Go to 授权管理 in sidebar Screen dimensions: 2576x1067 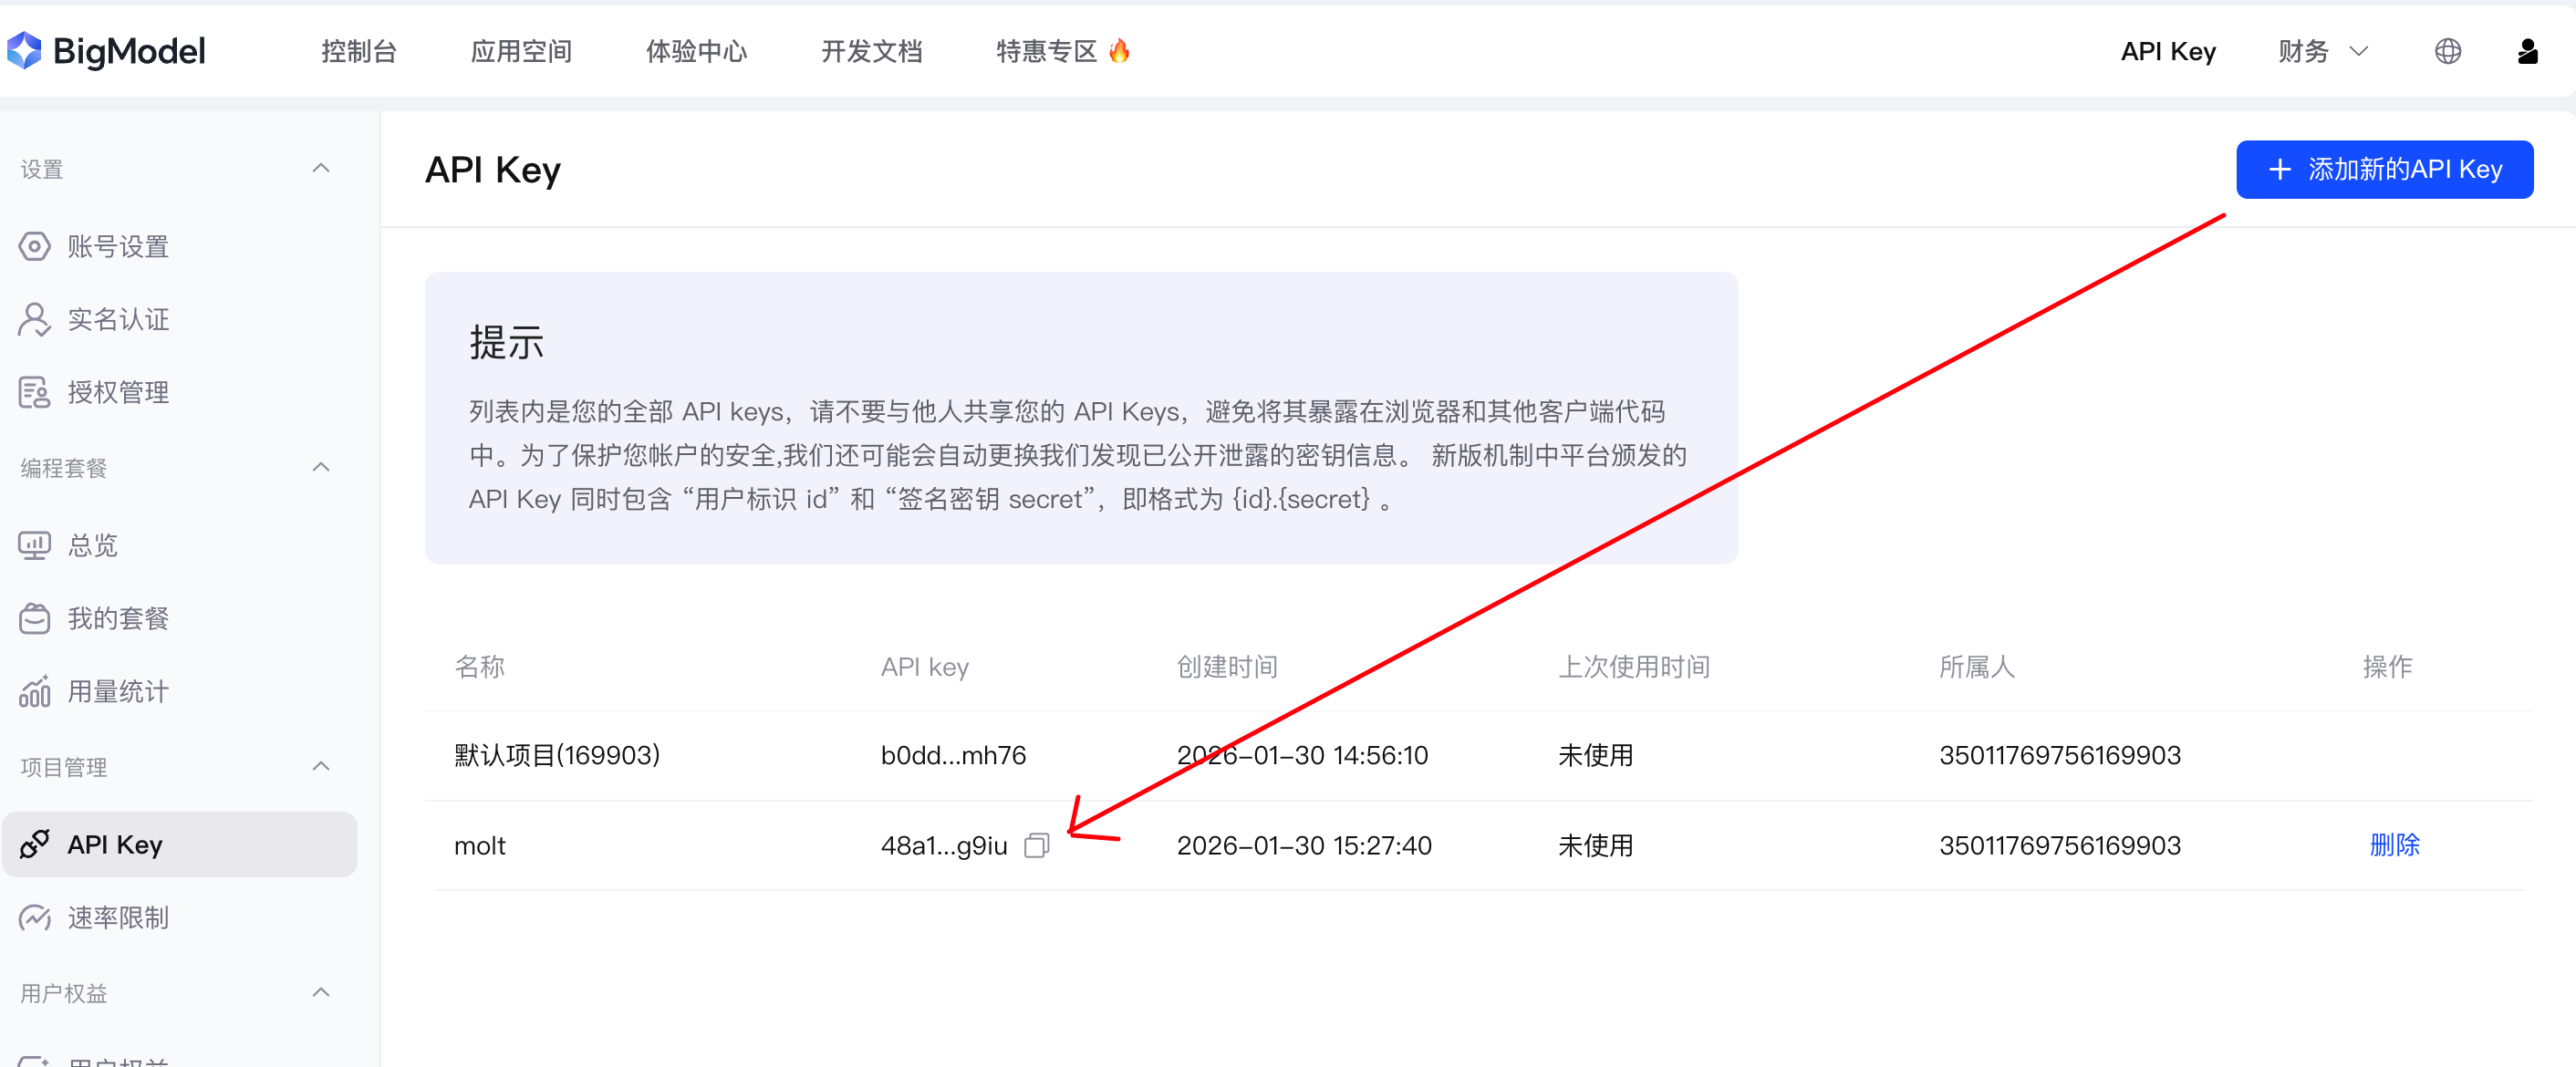pyautogui.click(x=118, y=392)
